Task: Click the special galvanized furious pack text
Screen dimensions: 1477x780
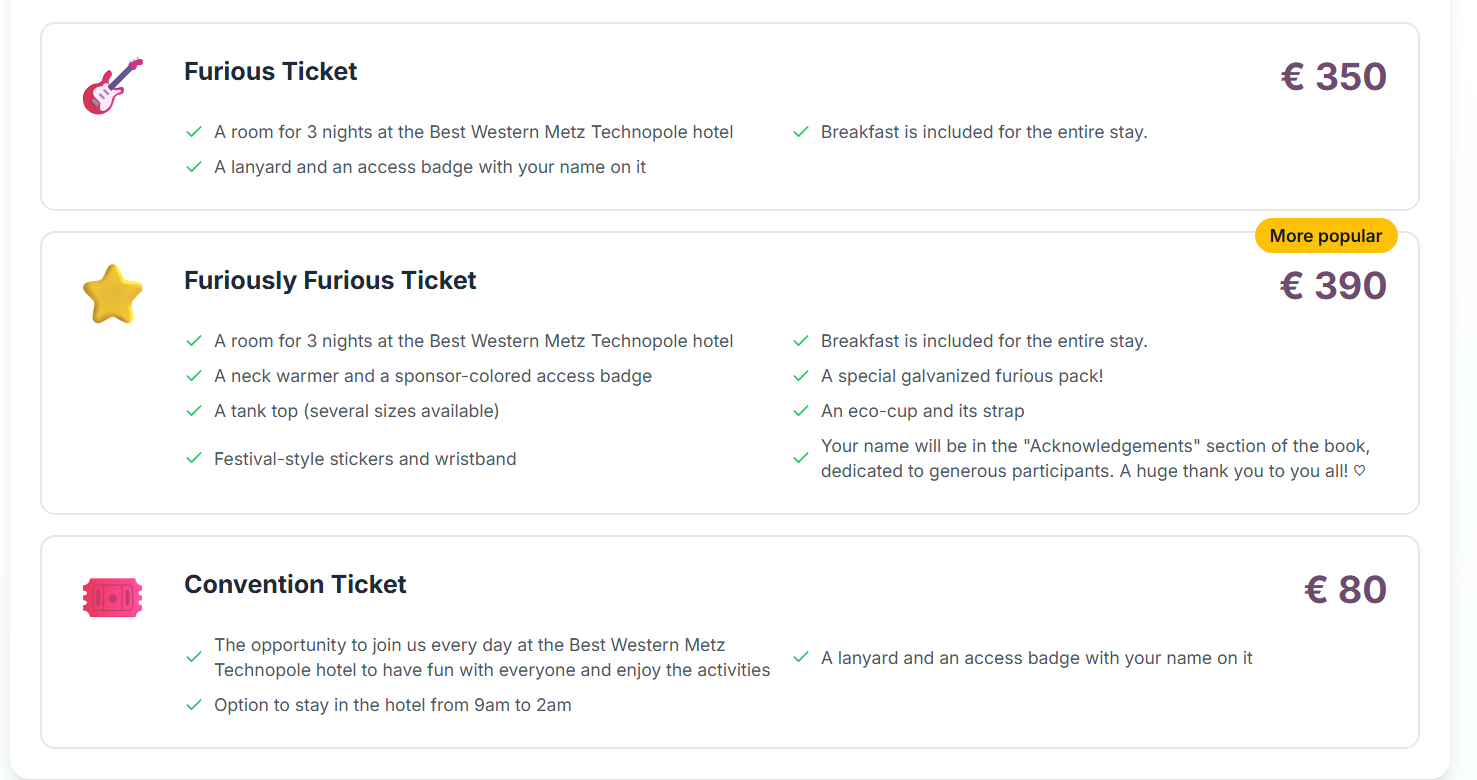Action: 962,376
